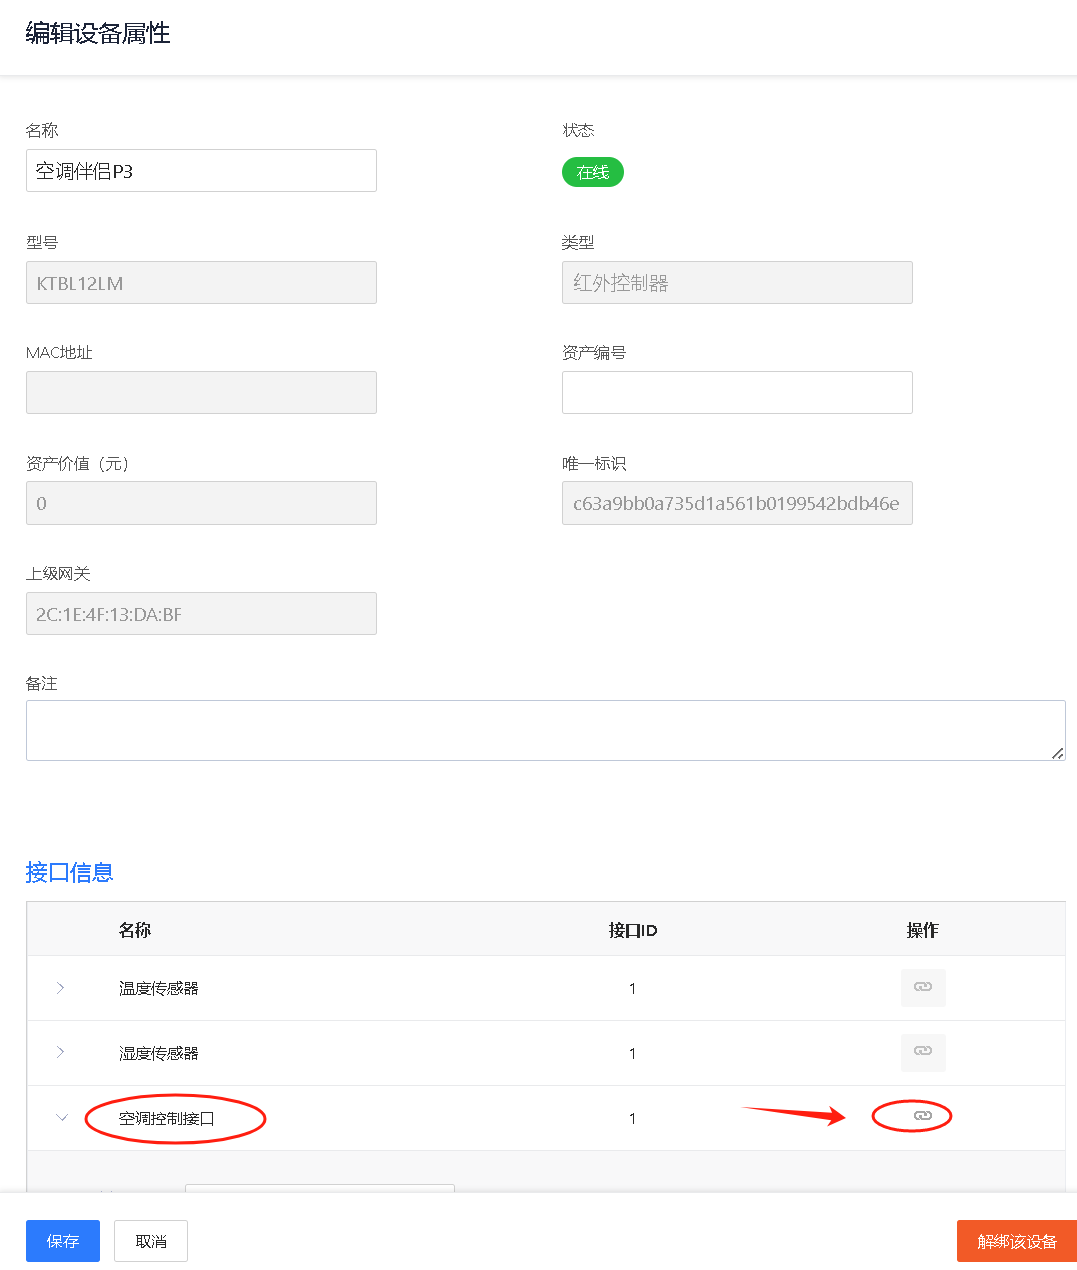
Task: Click the link icon for 温度传感器 row
Action: pos(922,987)
